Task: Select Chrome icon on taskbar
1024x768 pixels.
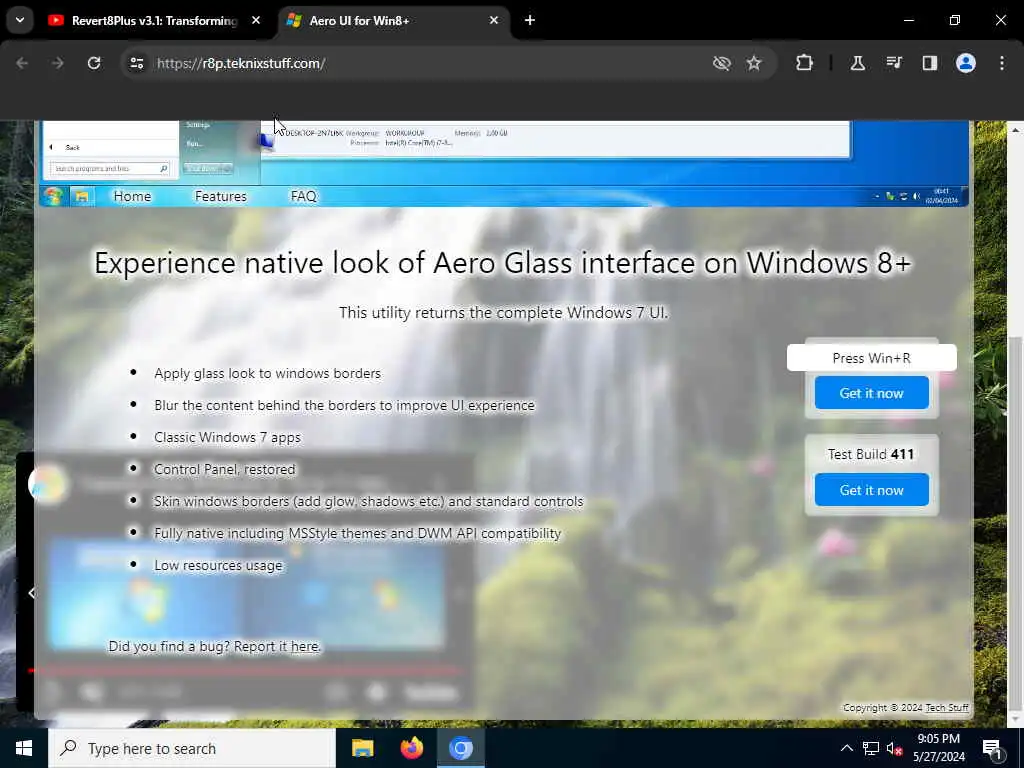Action: point(460,748)
